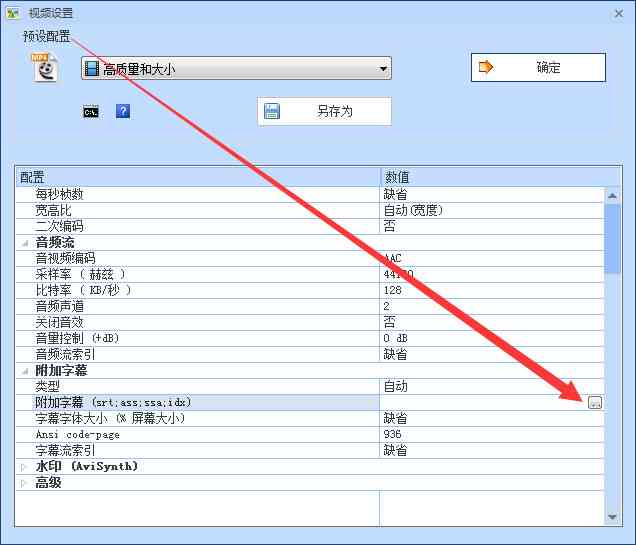Expand the 水印 (AviSynth) section

[24, 467]
